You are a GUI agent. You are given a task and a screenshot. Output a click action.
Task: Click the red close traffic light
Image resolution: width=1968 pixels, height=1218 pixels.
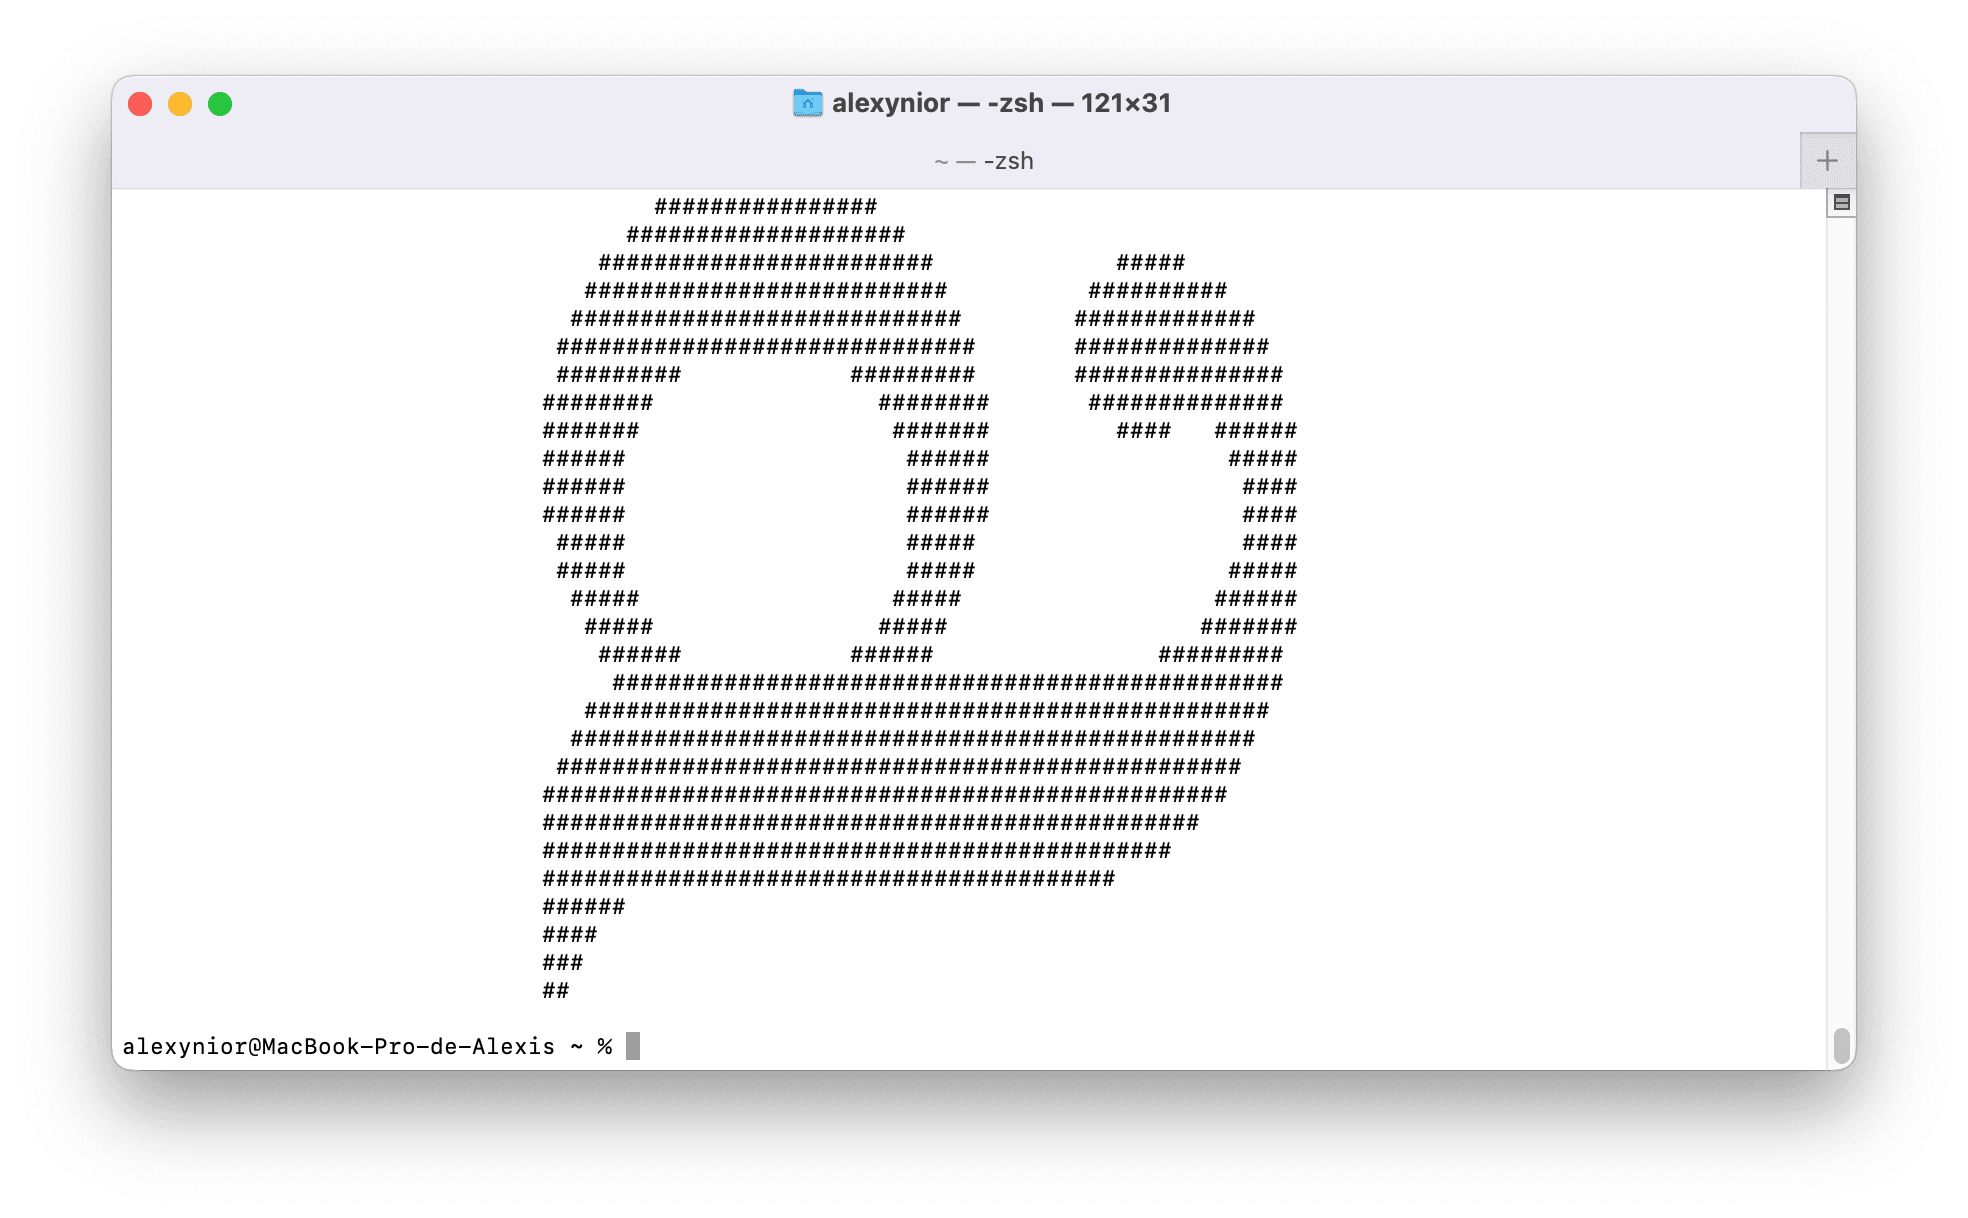[140, 103]
